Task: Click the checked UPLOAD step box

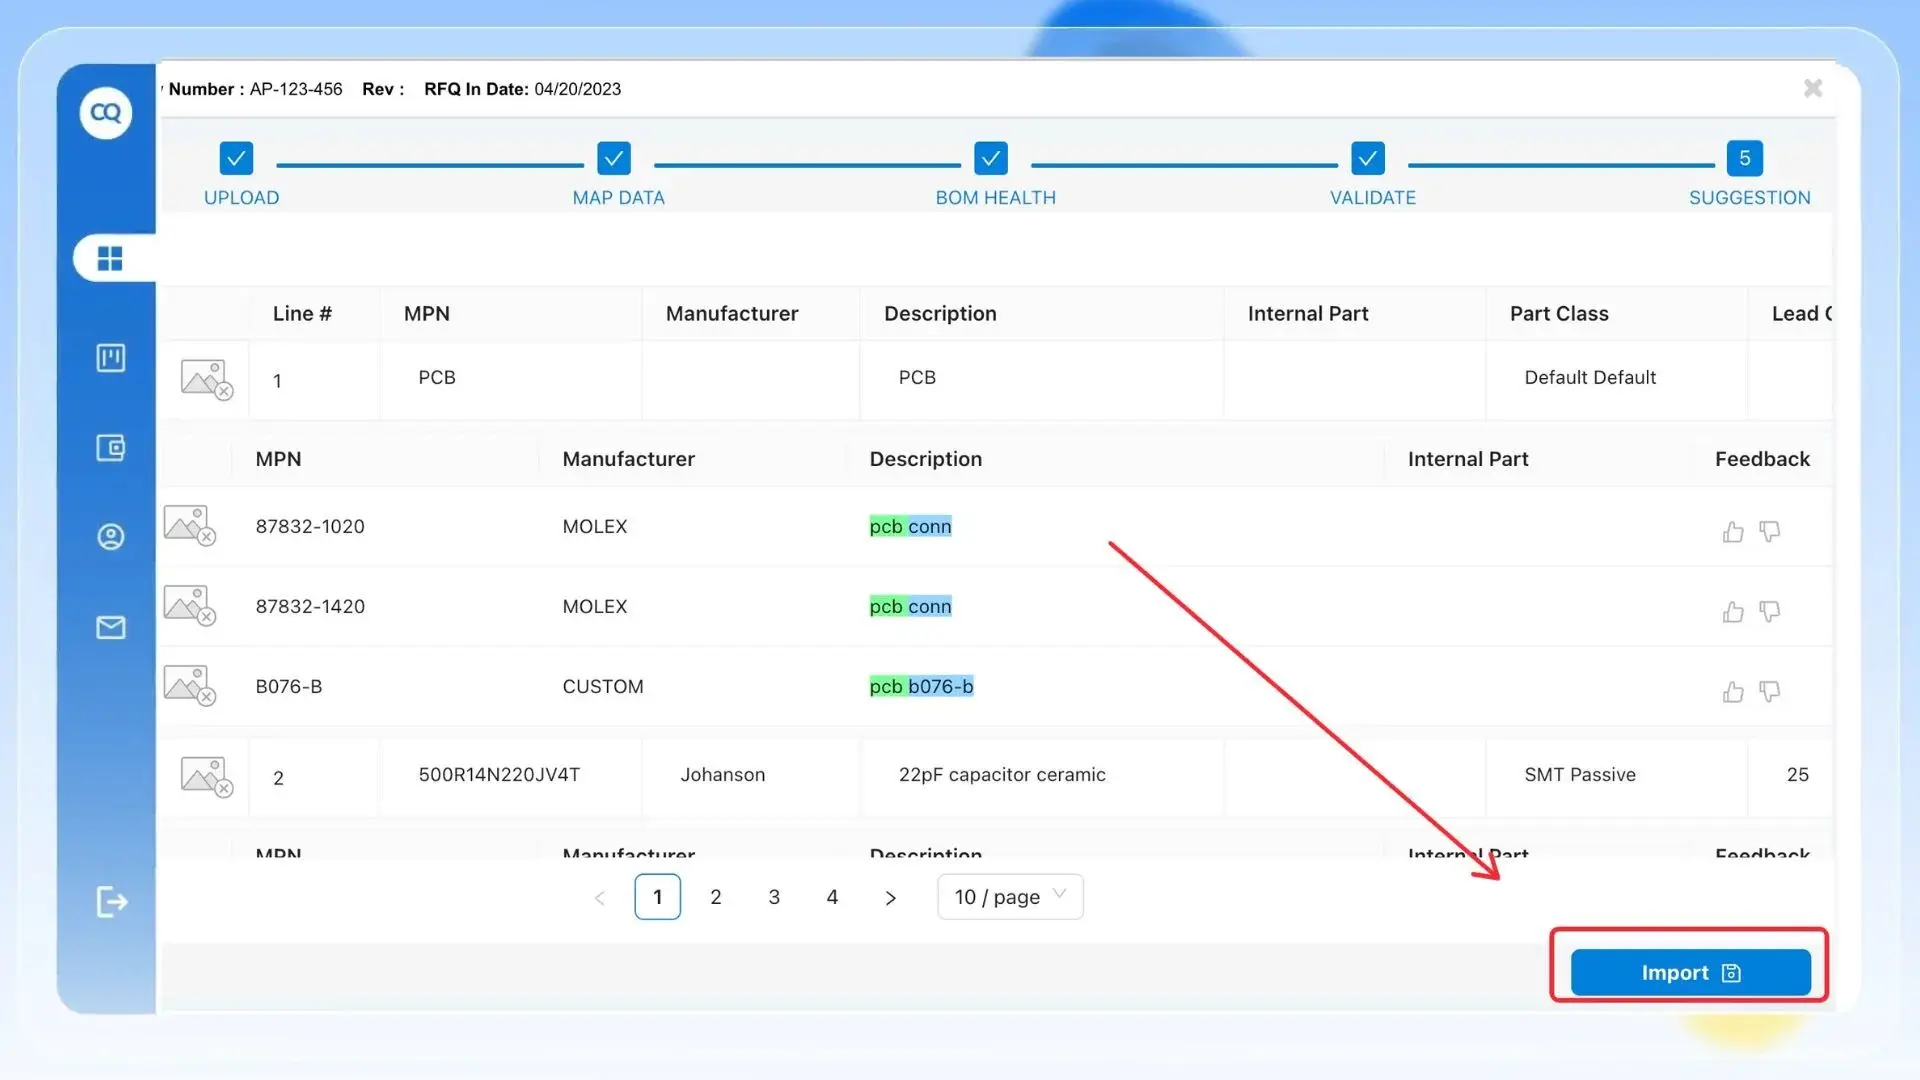Action: click(236, 158)
